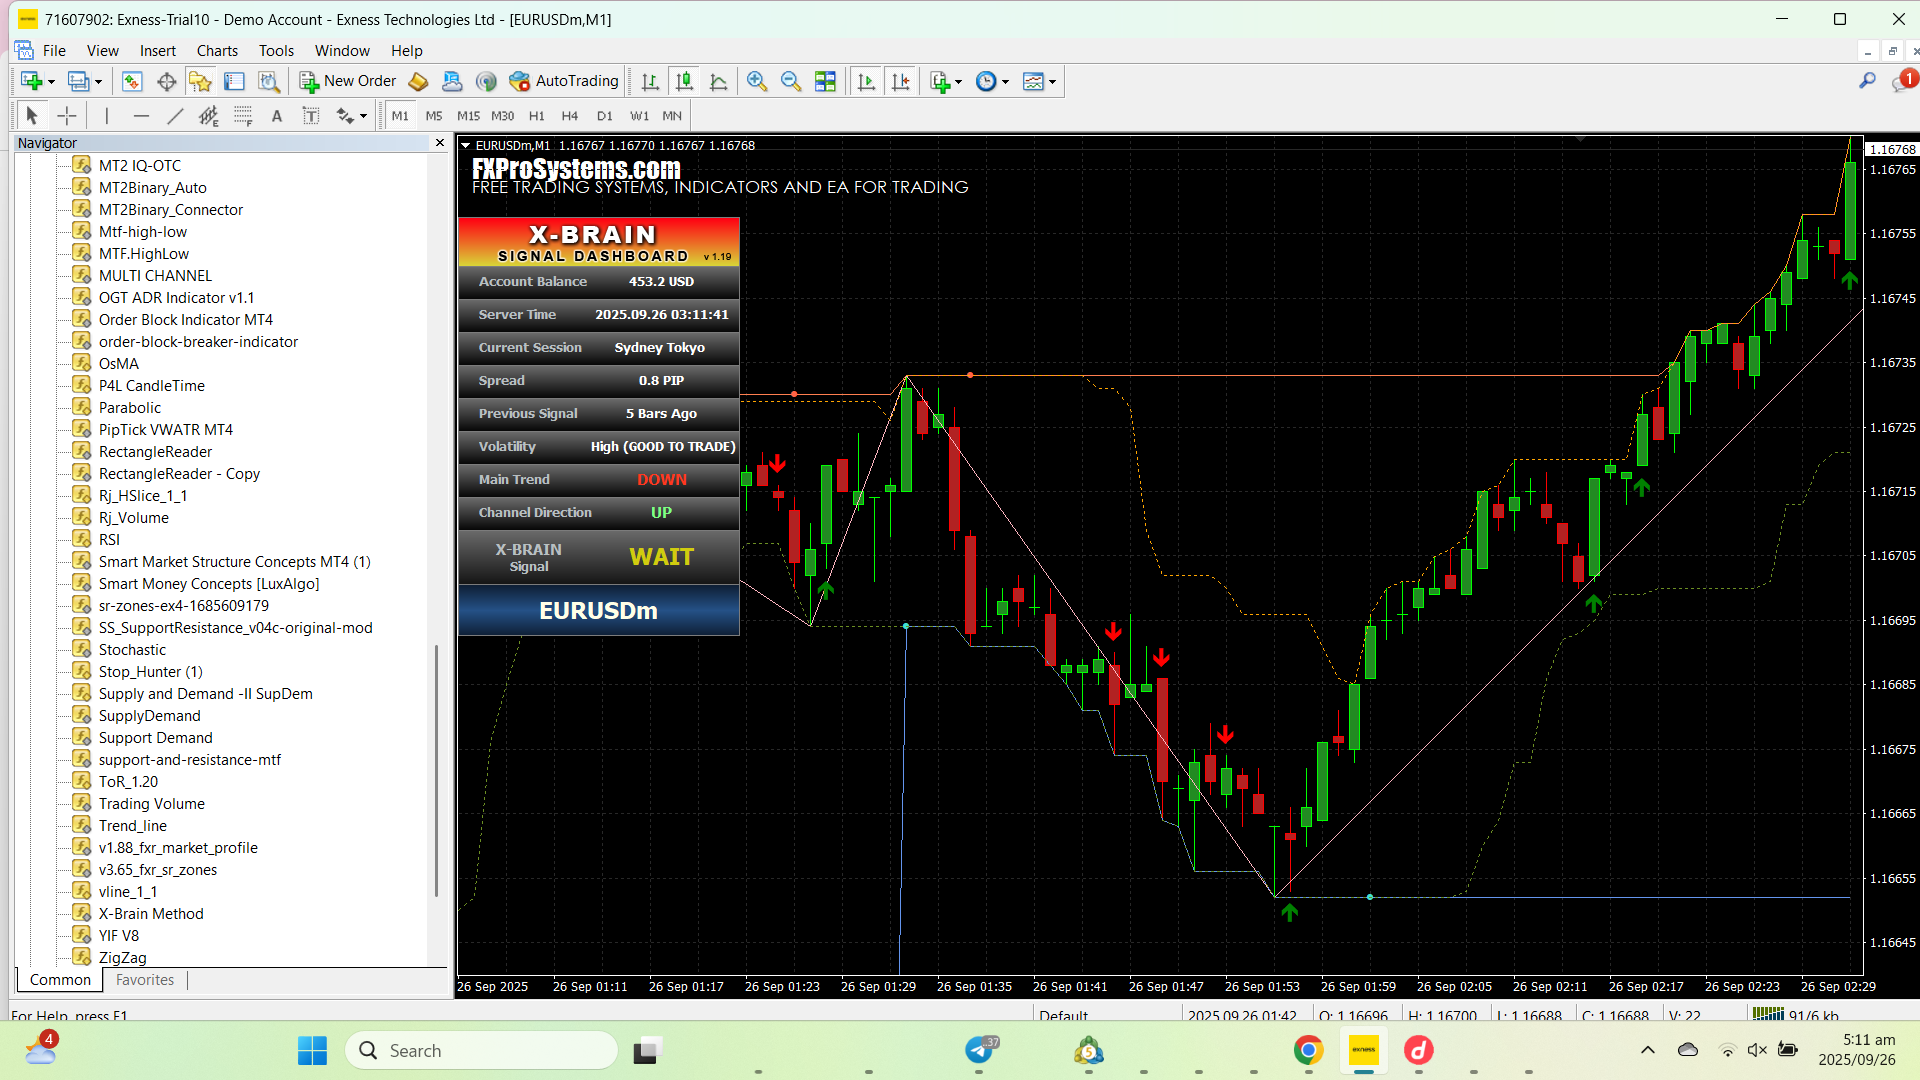Toggle the Chart Shift button
The width and height of the screenshot is (1920, 1080).
[900, 82]
